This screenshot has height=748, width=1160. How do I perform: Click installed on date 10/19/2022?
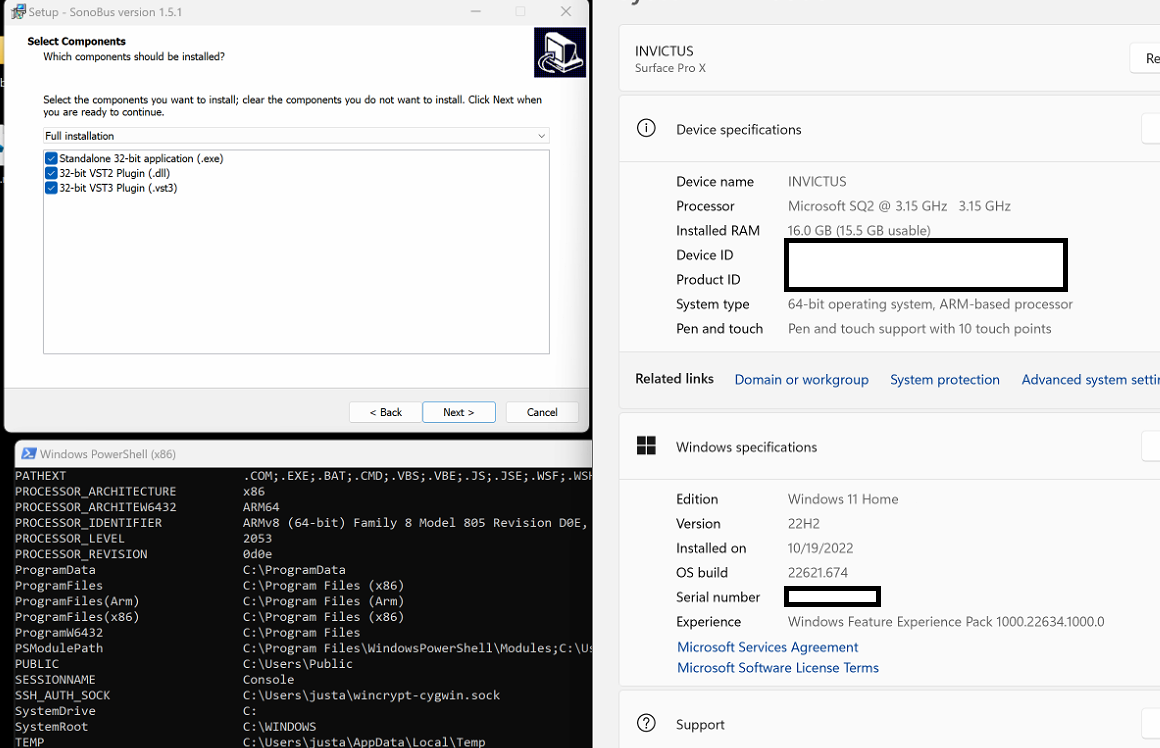pyautogui.click(x=820, y=548)
